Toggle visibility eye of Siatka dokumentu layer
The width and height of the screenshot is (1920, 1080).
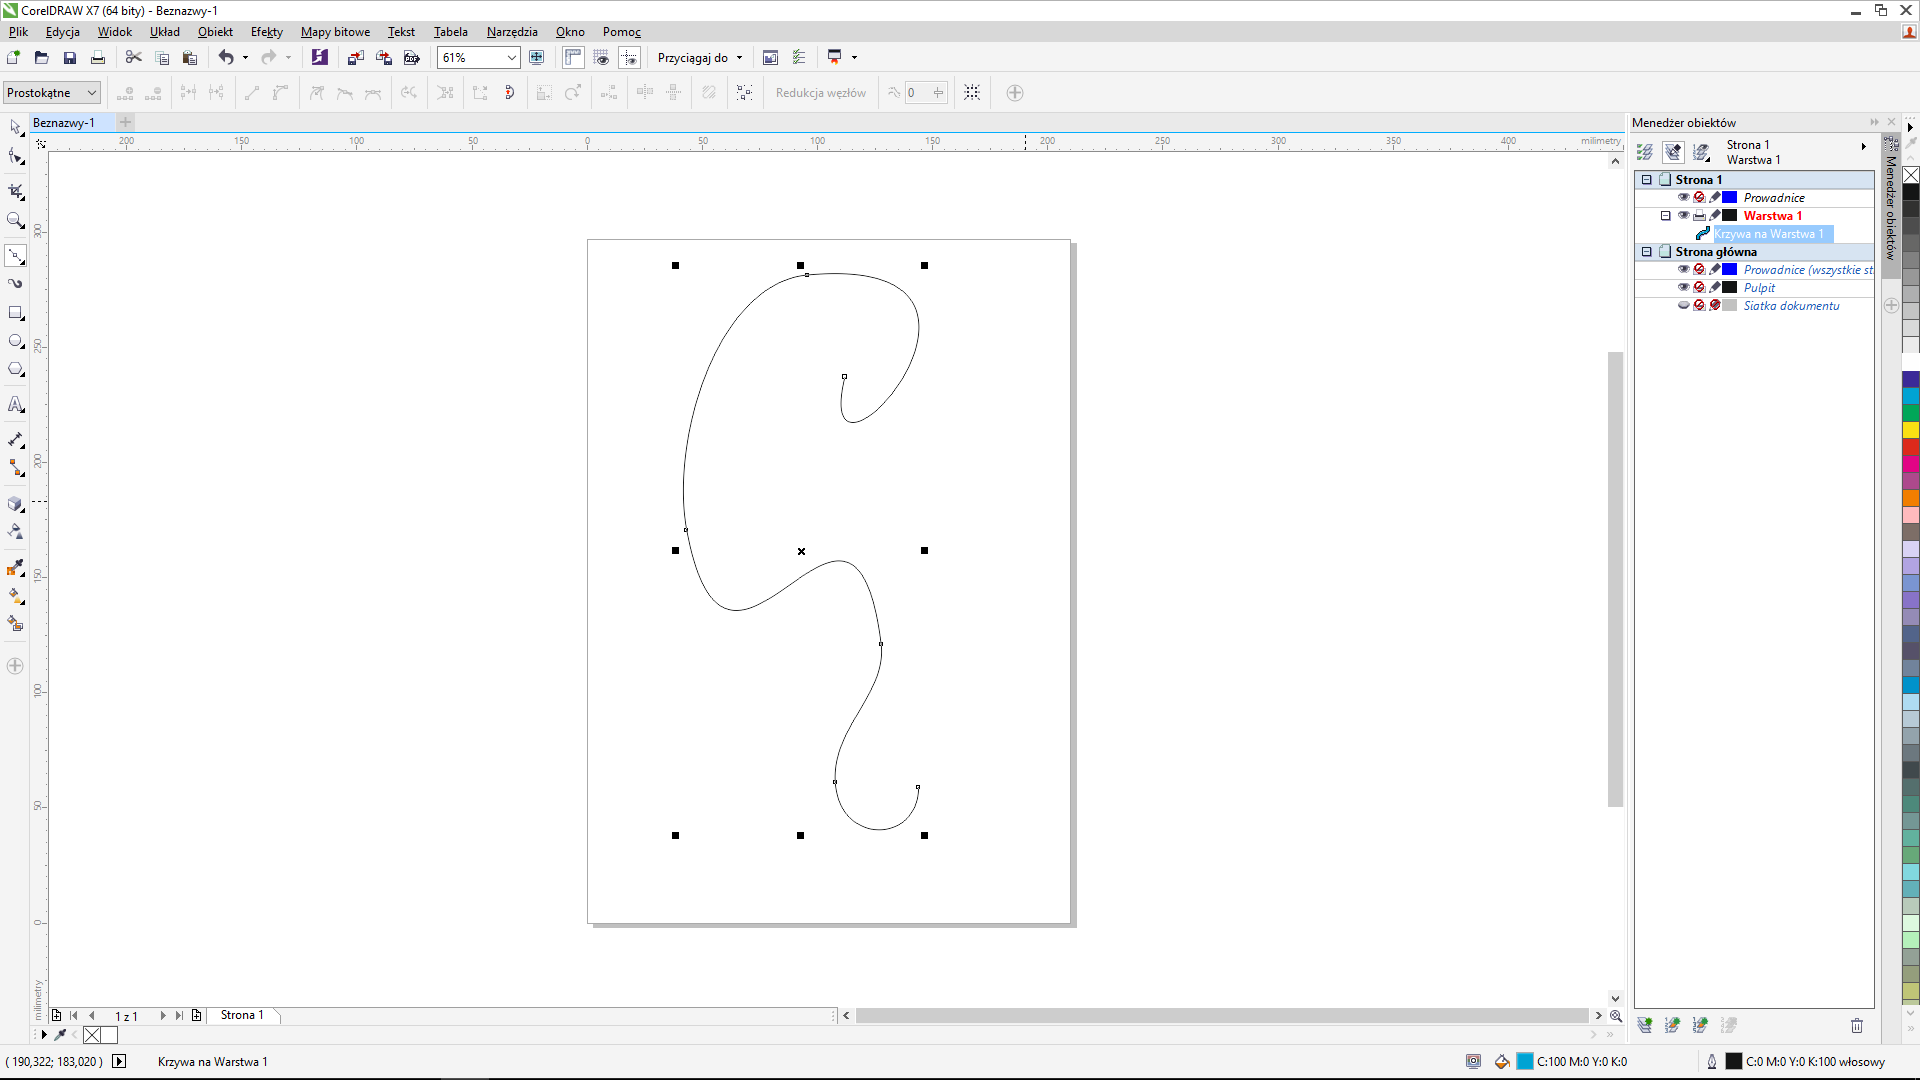pos(1683,306)
